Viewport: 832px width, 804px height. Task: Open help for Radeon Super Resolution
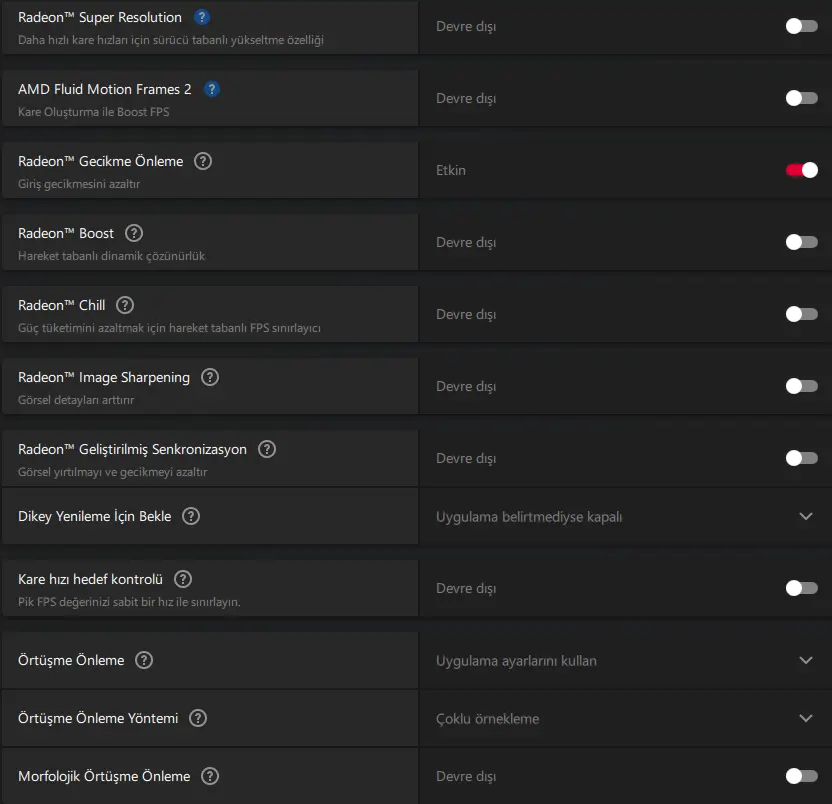tap(202, 18)
